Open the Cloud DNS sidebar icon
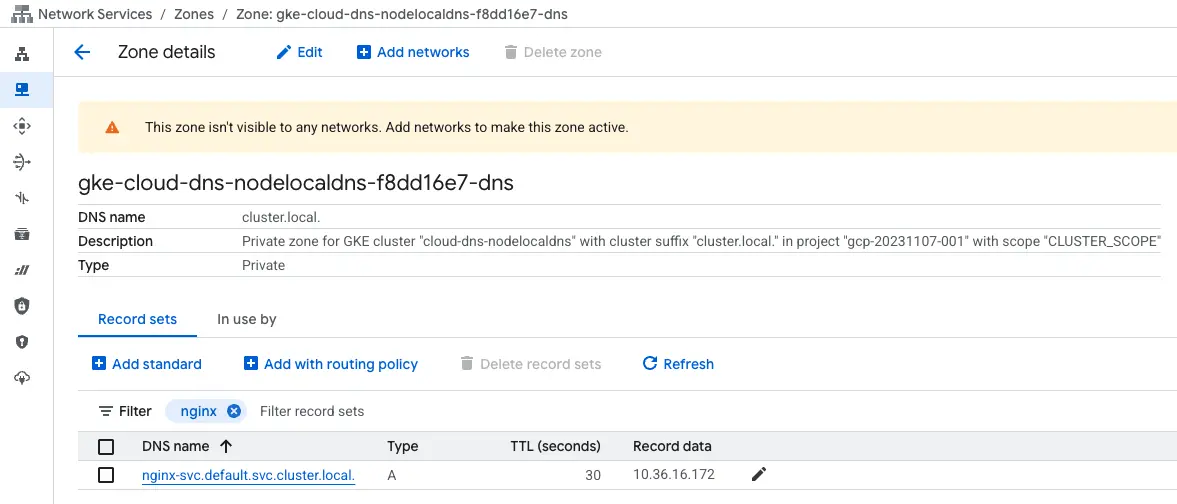Image resolution: width=1177 pixels, height=504 pixels. tap(22, 90)
